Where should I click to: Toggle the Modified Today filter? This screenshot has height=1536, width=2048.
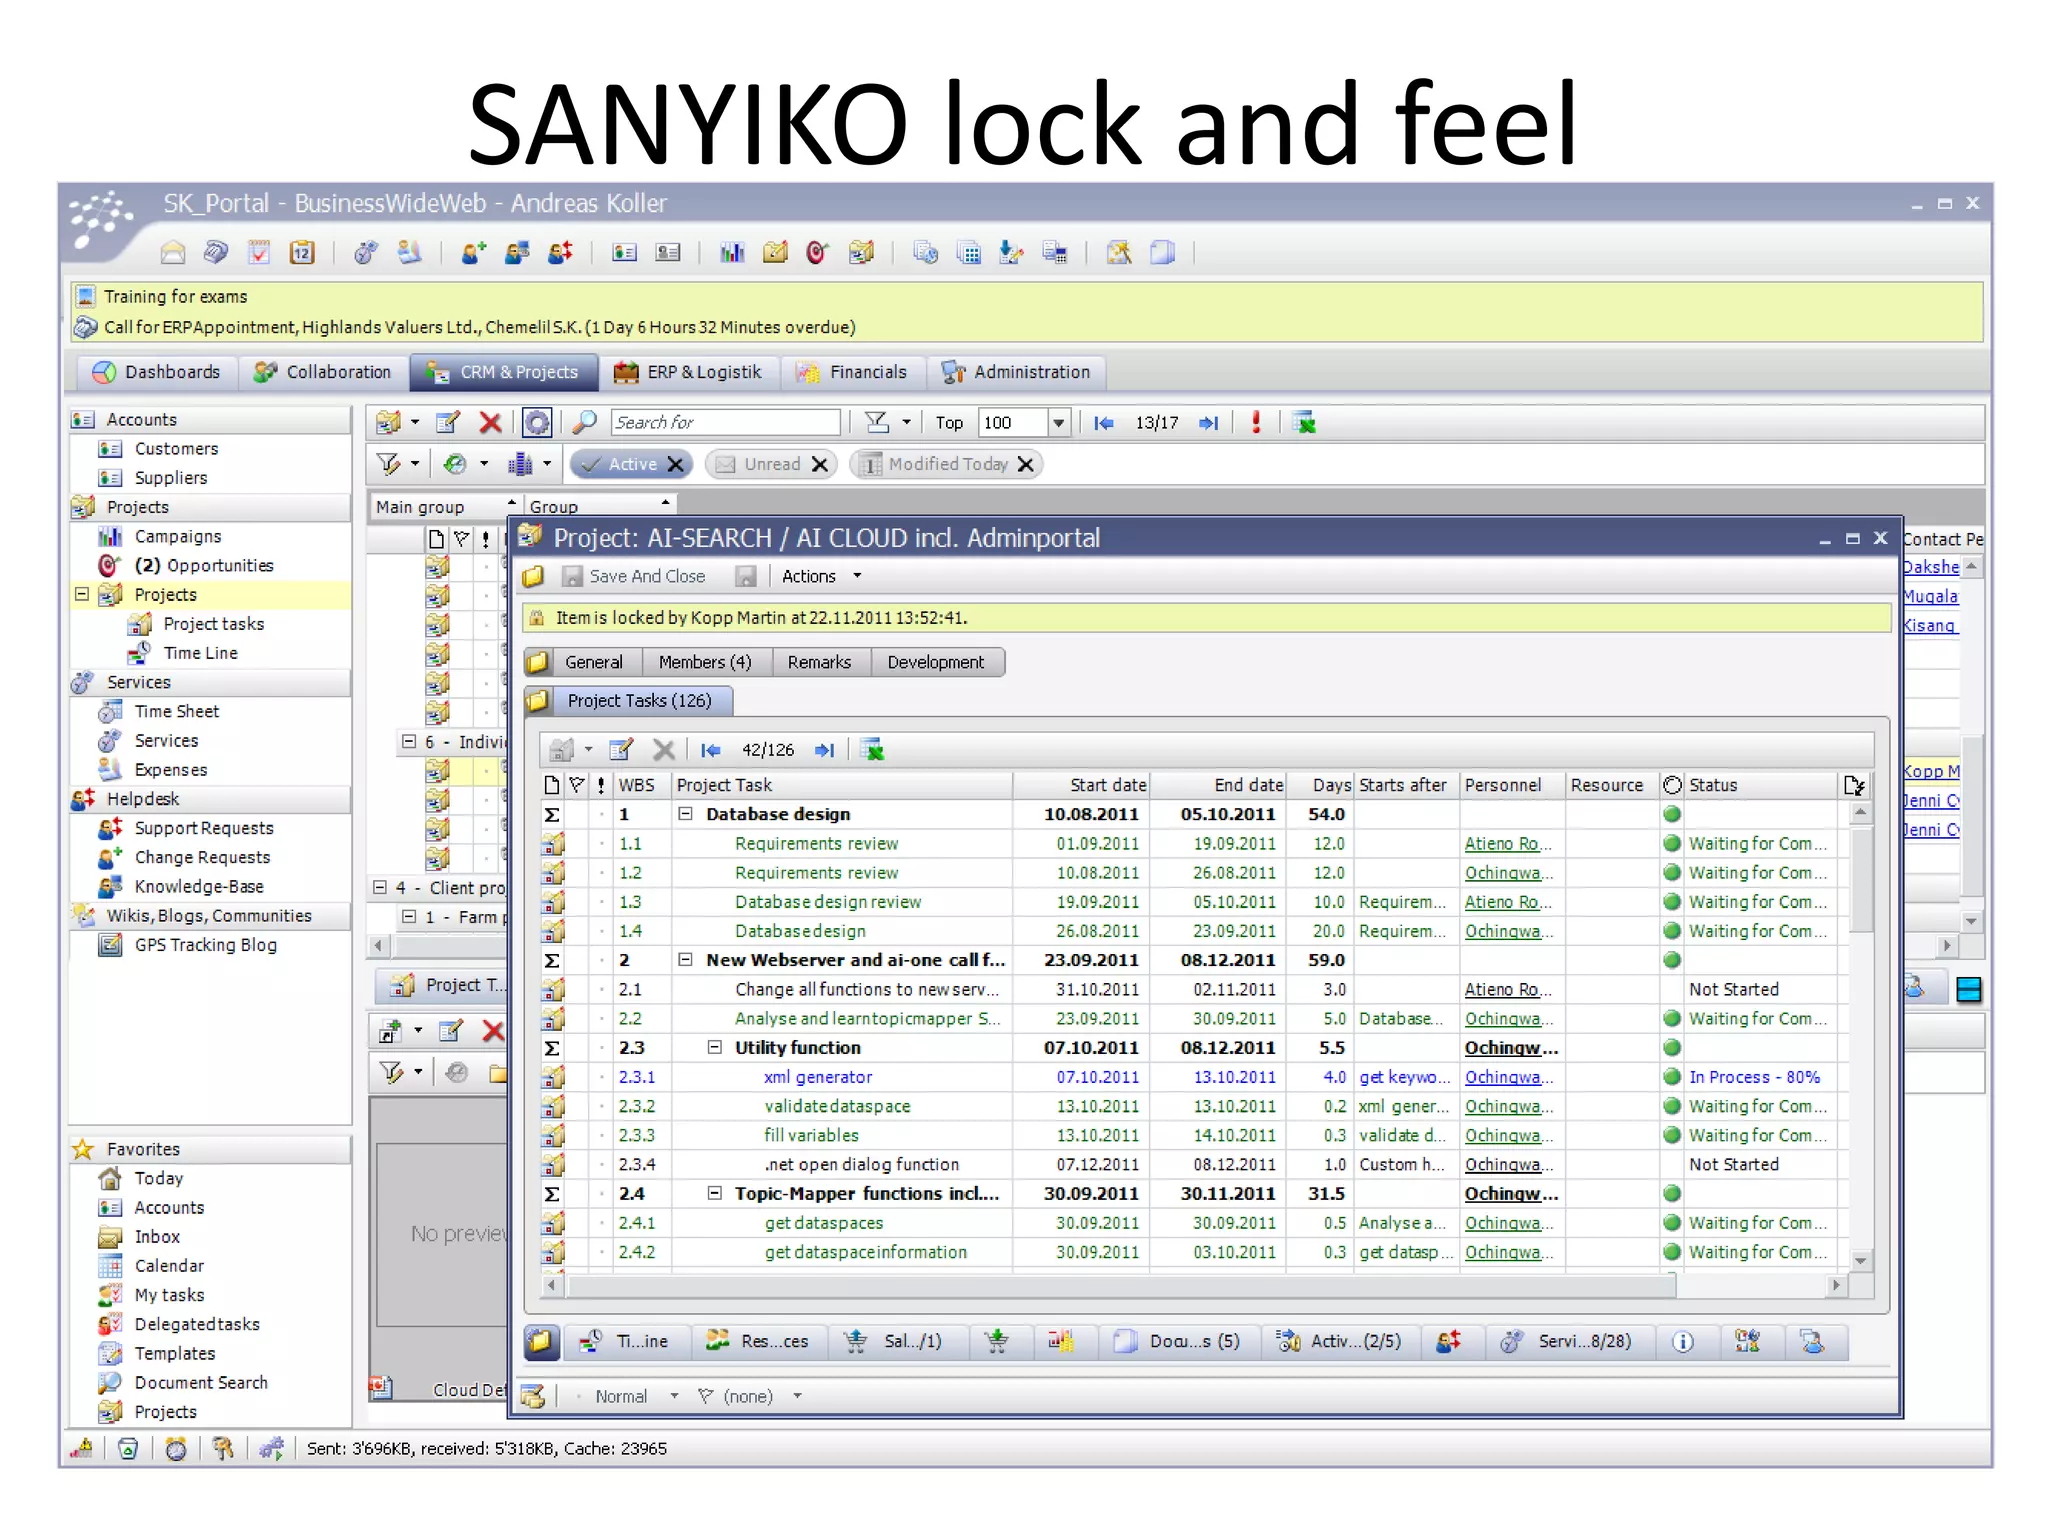pyautogui.click(x=946, y=465)
